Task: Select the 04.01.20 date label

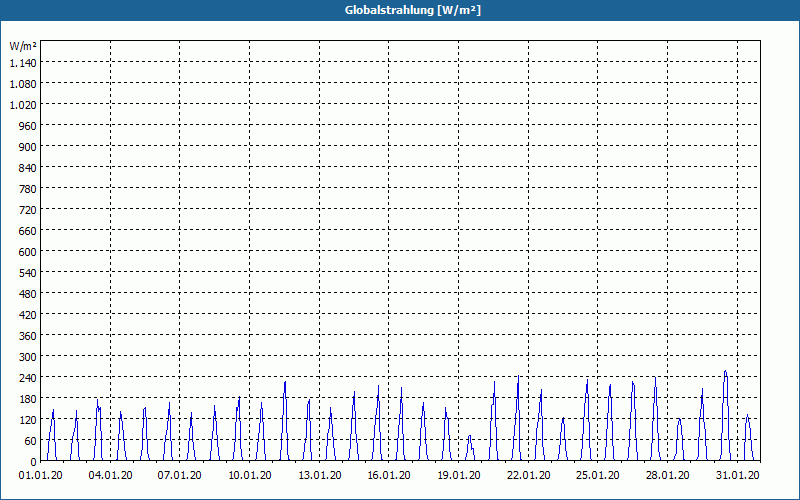Action: 110,476
